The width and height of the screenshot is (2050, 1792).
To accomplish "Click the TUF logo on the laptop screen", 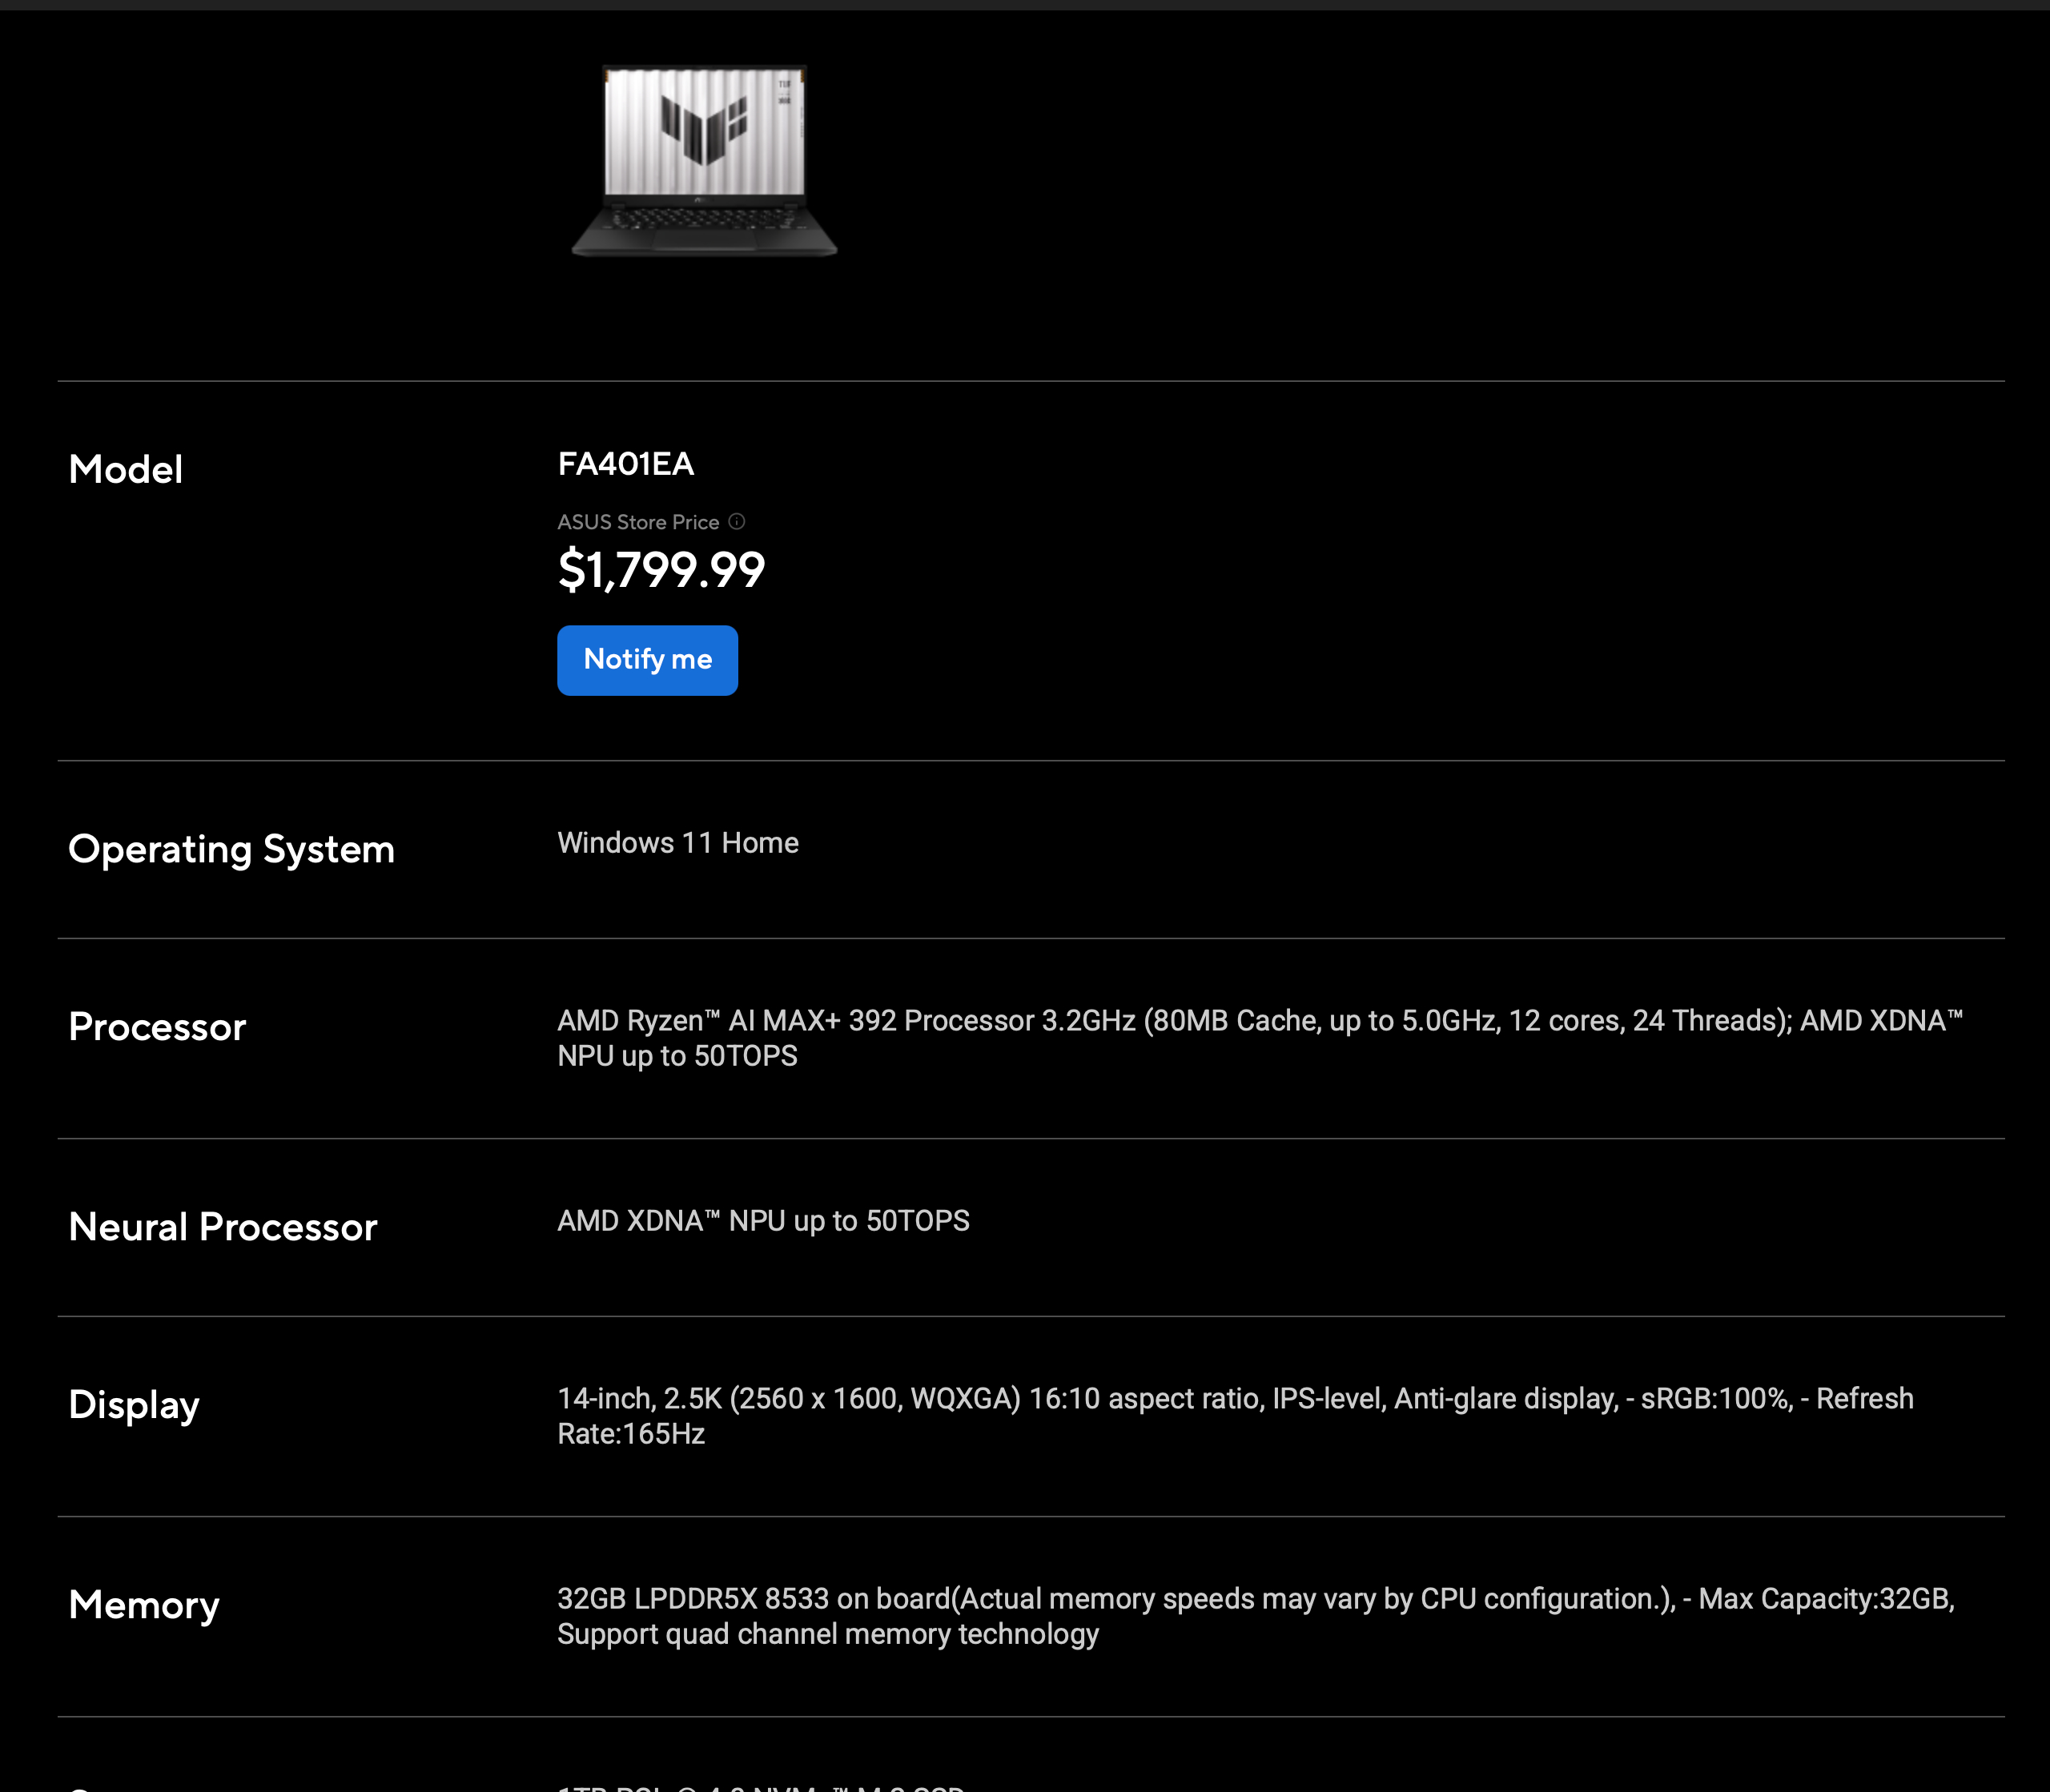I will (x=704, y=128).
